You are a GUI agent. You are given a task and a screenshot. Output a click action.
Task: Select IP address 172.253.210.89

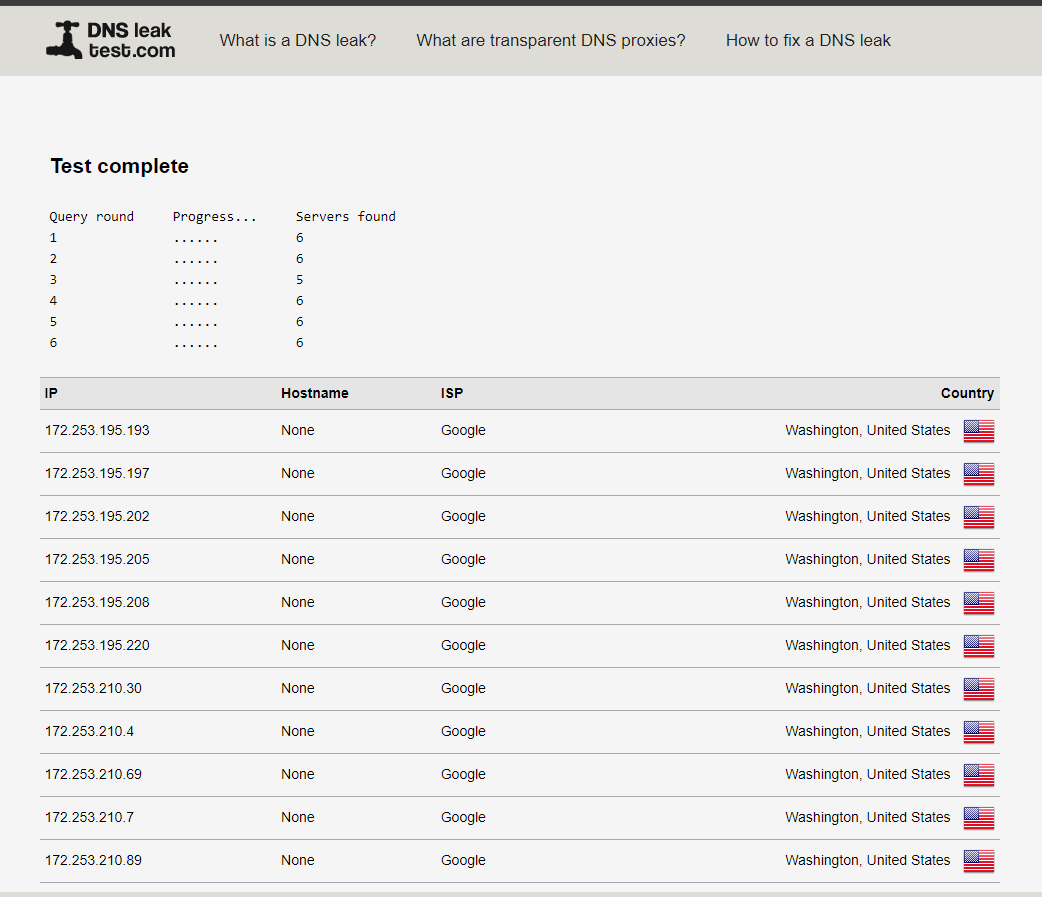[x=93, y=860]
